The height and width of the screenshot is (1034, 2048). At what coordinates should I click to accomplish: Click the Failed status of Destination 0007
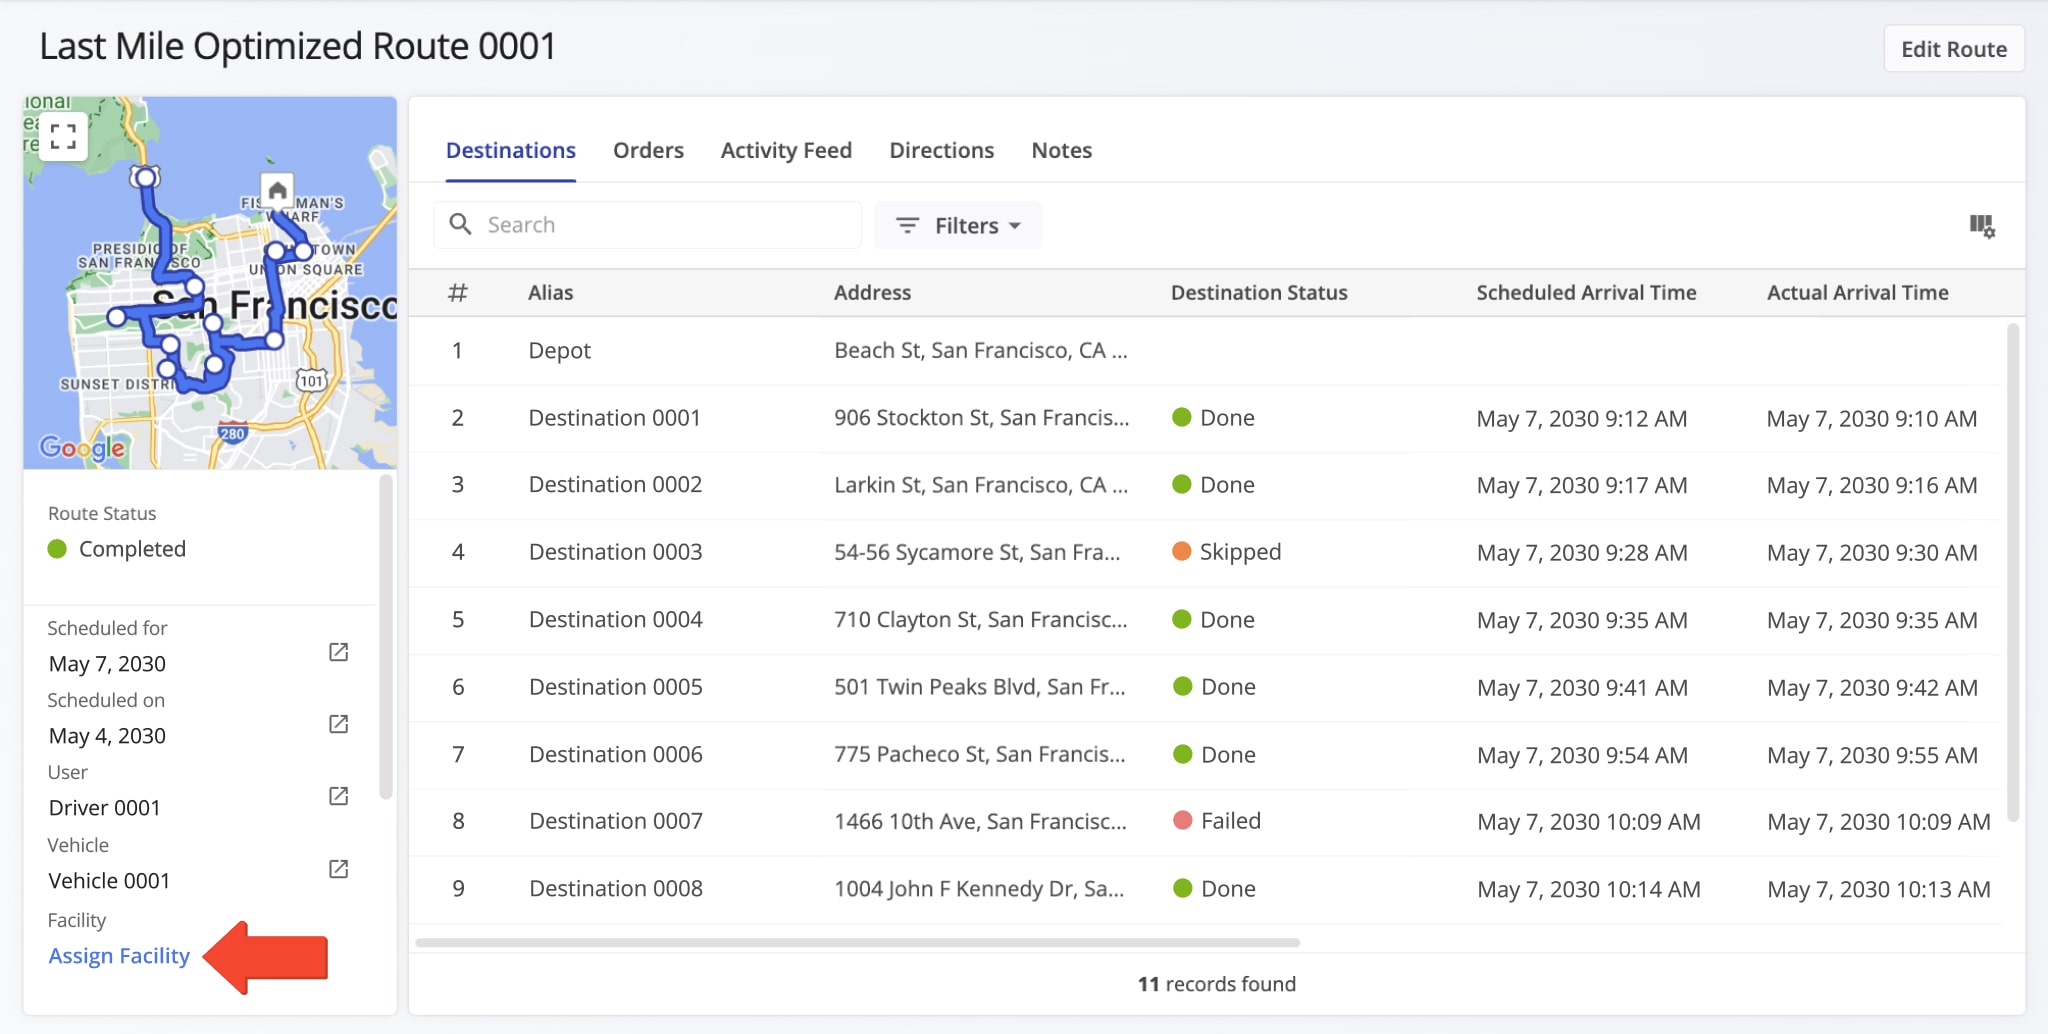[1216, 821]
